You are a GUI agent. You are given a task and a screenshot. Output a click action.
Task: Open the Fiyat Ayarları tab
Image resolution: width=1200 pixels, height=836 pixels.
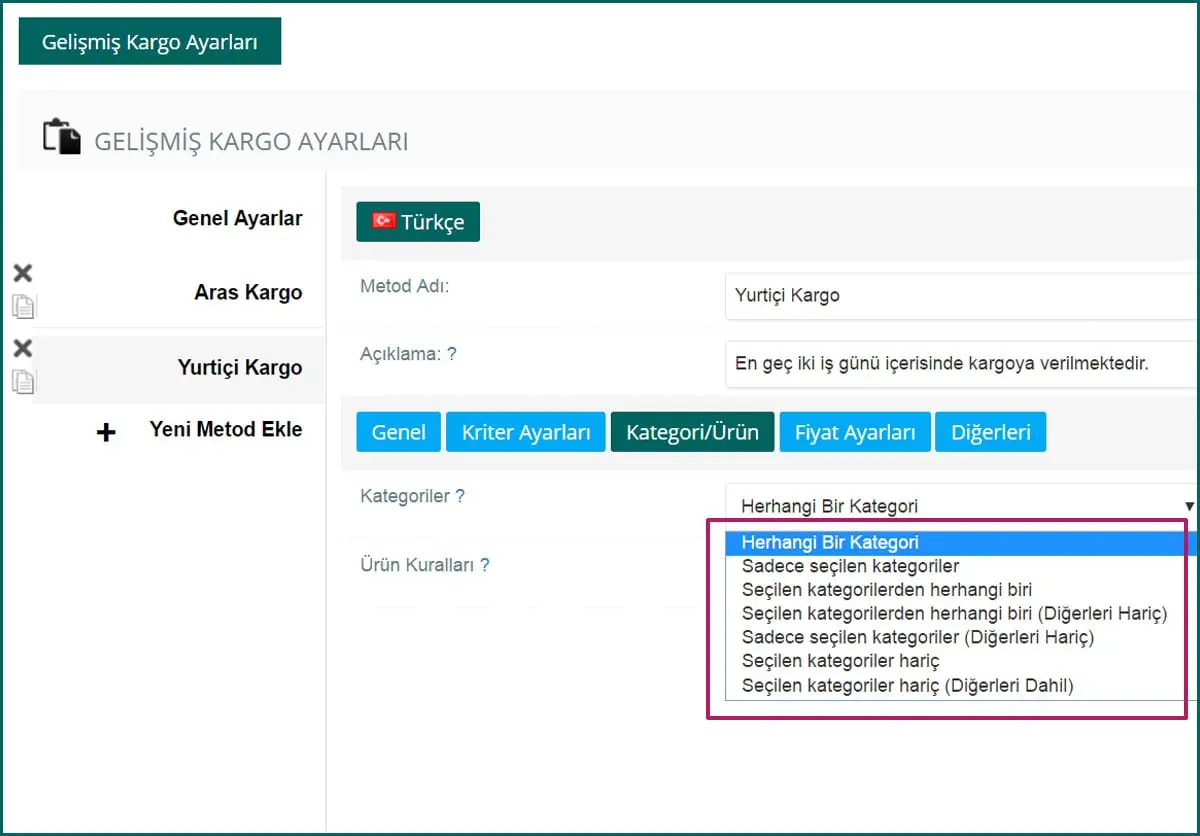855,433
